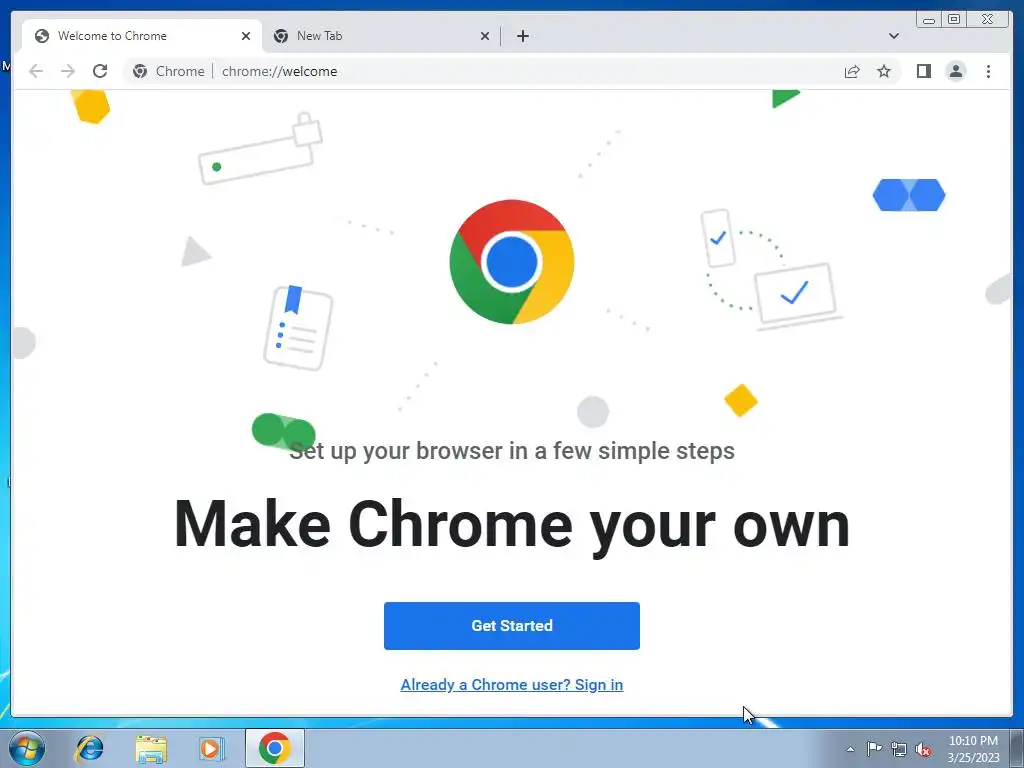This screenshot has height=768, width=1024.
Task: Click the muted volume tray icon
Action: pyautogui.click(x=923, y=749)
